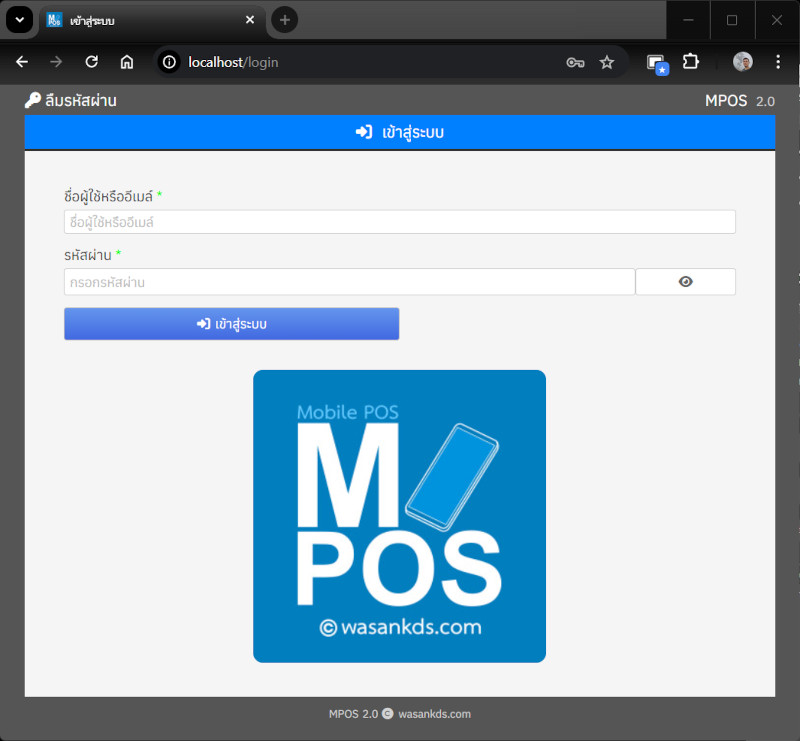Click into the รหัสผ่าน password field
The image size is (800, 741).
pyautogui.click(x=349, y=282)
